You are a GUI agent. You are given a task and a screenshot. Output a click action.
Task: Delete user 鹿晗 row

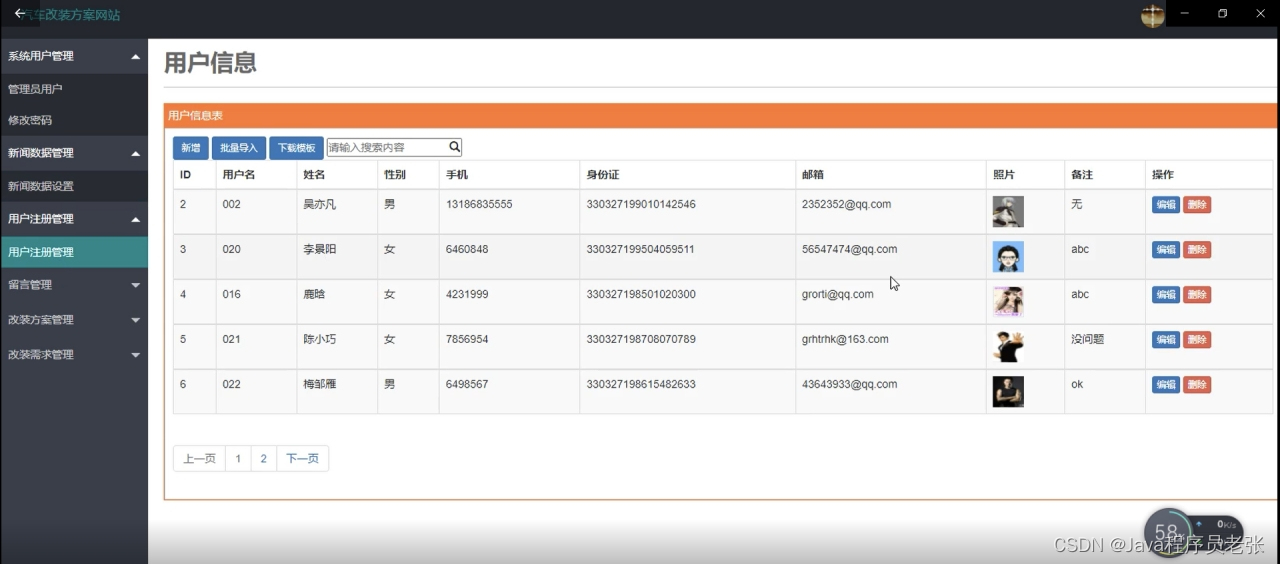1196,295
